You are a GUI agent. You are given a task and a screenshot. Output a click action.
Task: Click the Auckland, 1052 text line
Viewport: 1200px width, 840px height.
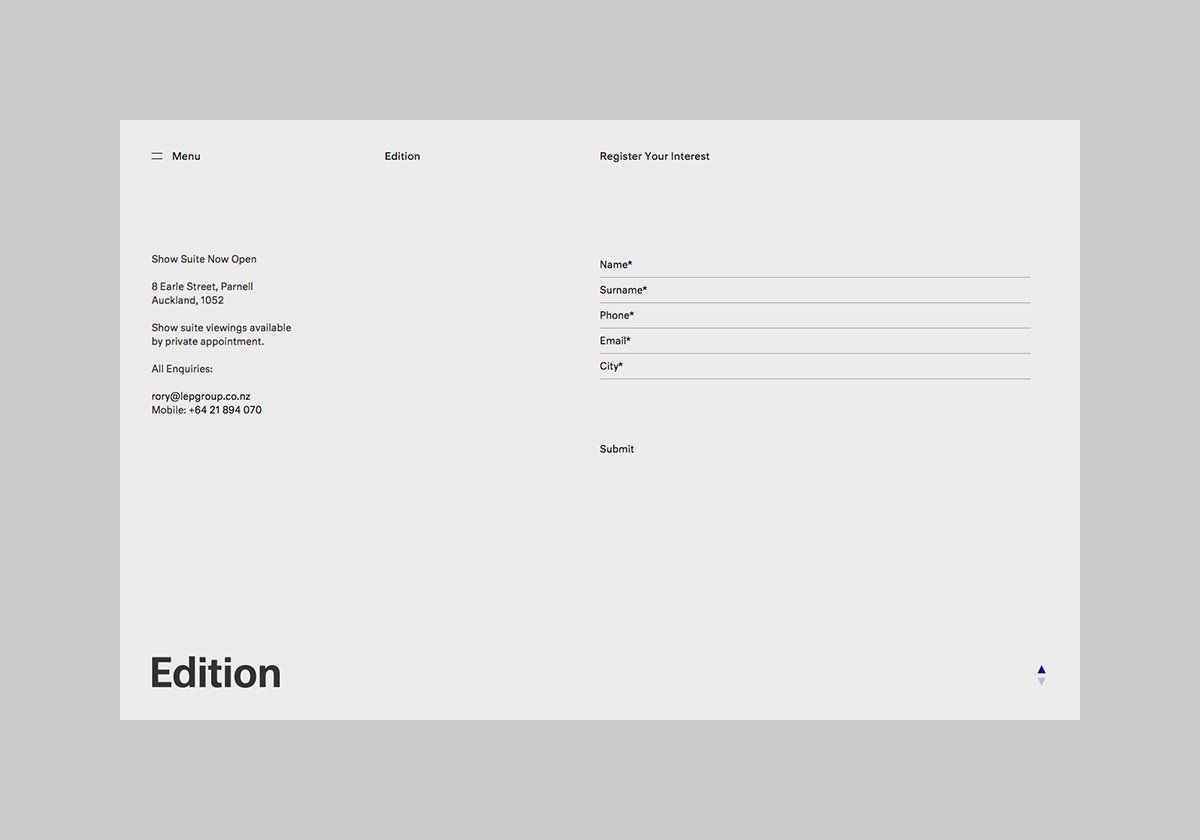click(x=187, y=300)
